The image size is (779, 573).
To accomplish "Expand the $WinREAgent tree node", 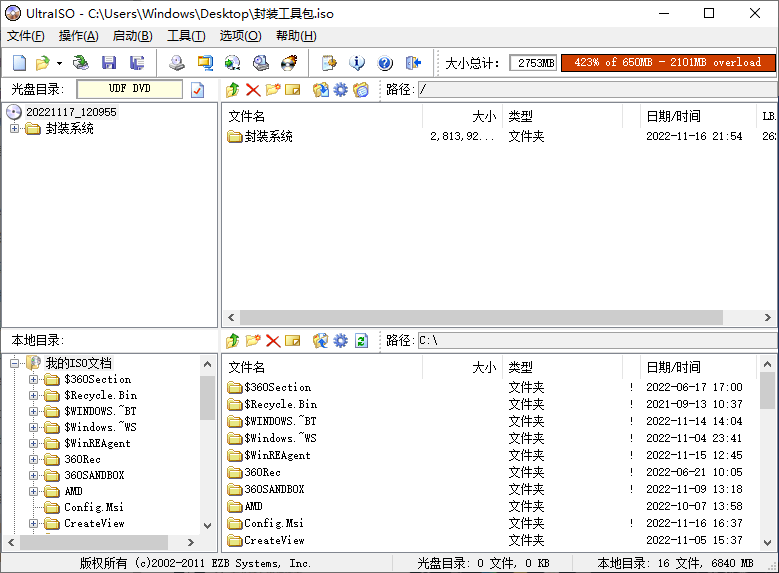I will tap(33, 443).
